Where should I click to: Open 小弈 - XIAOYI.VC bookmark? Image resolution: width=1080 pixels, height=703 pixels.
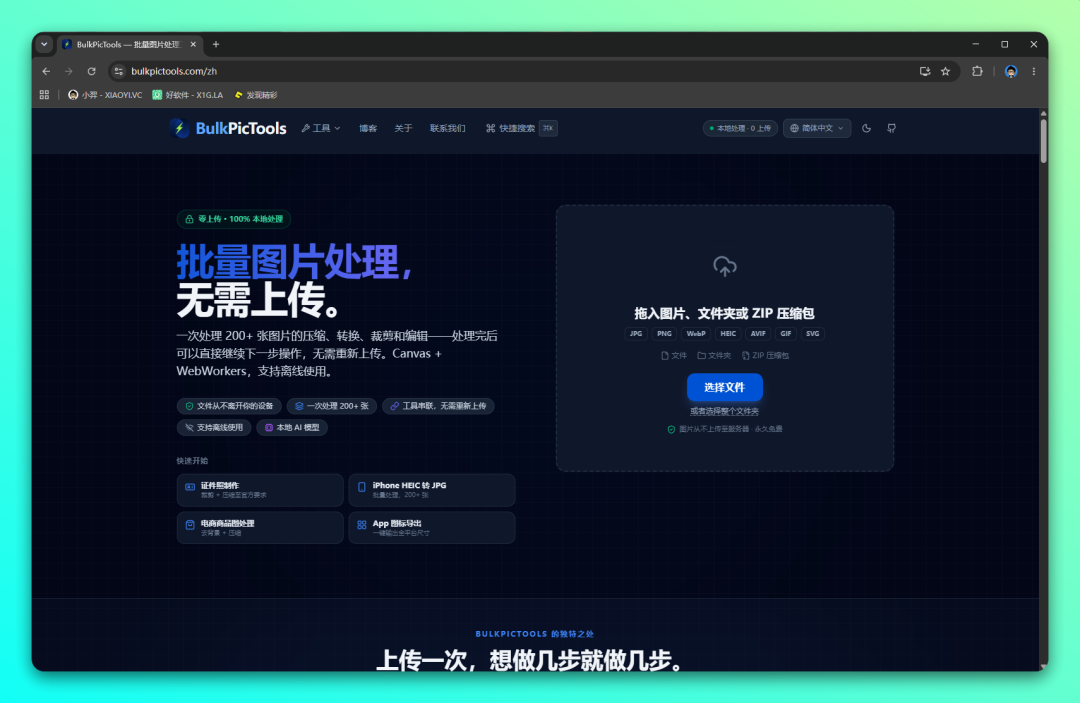(105, 95)
